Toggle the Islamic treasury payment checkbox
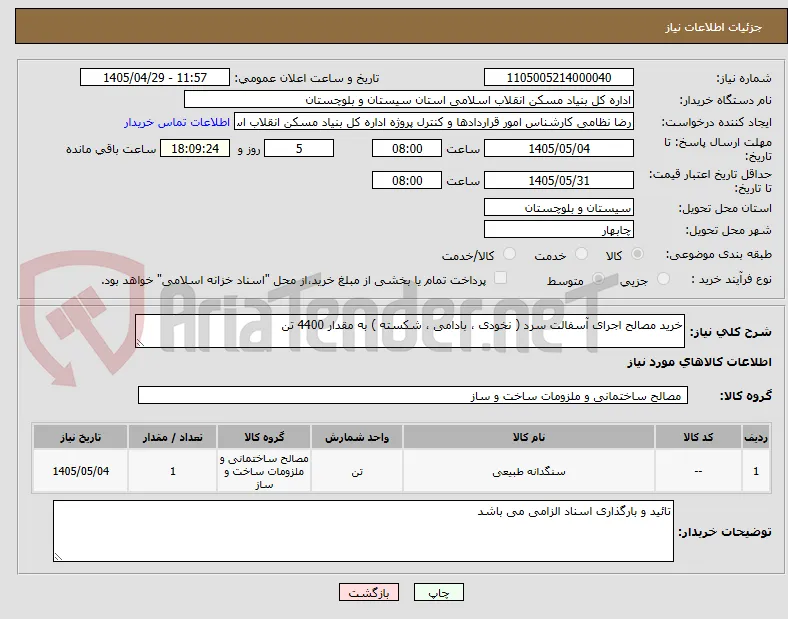 pos(501,278)
